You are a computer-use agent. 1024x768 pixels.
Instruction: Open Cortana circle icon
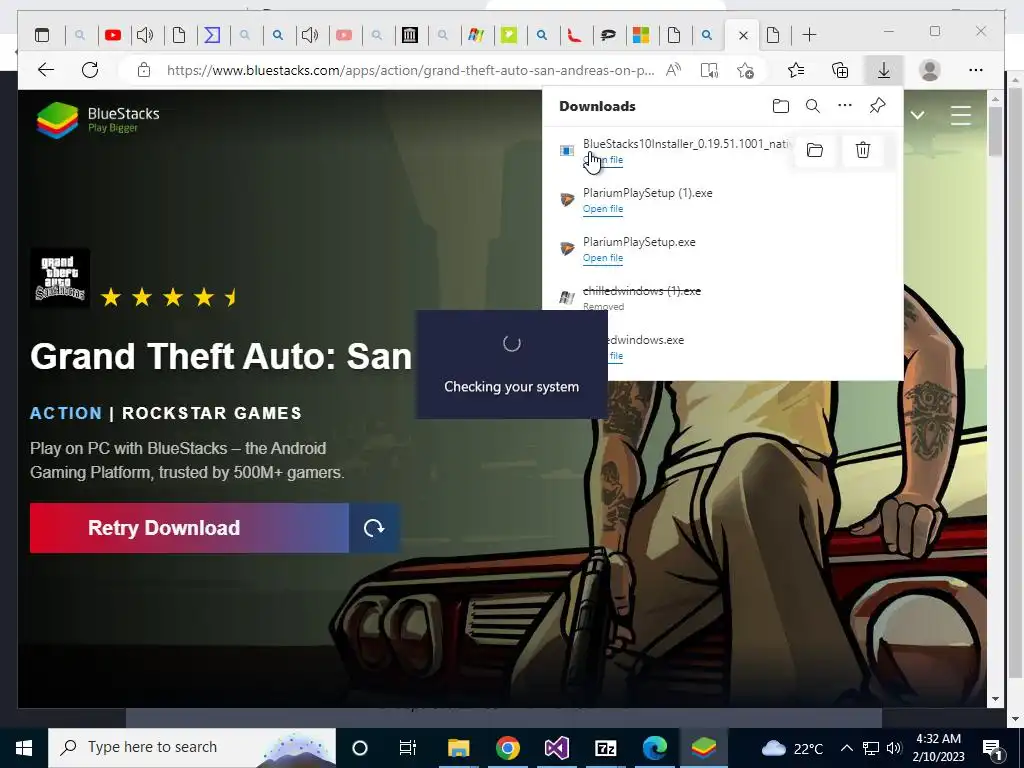(x=360, y=748)
